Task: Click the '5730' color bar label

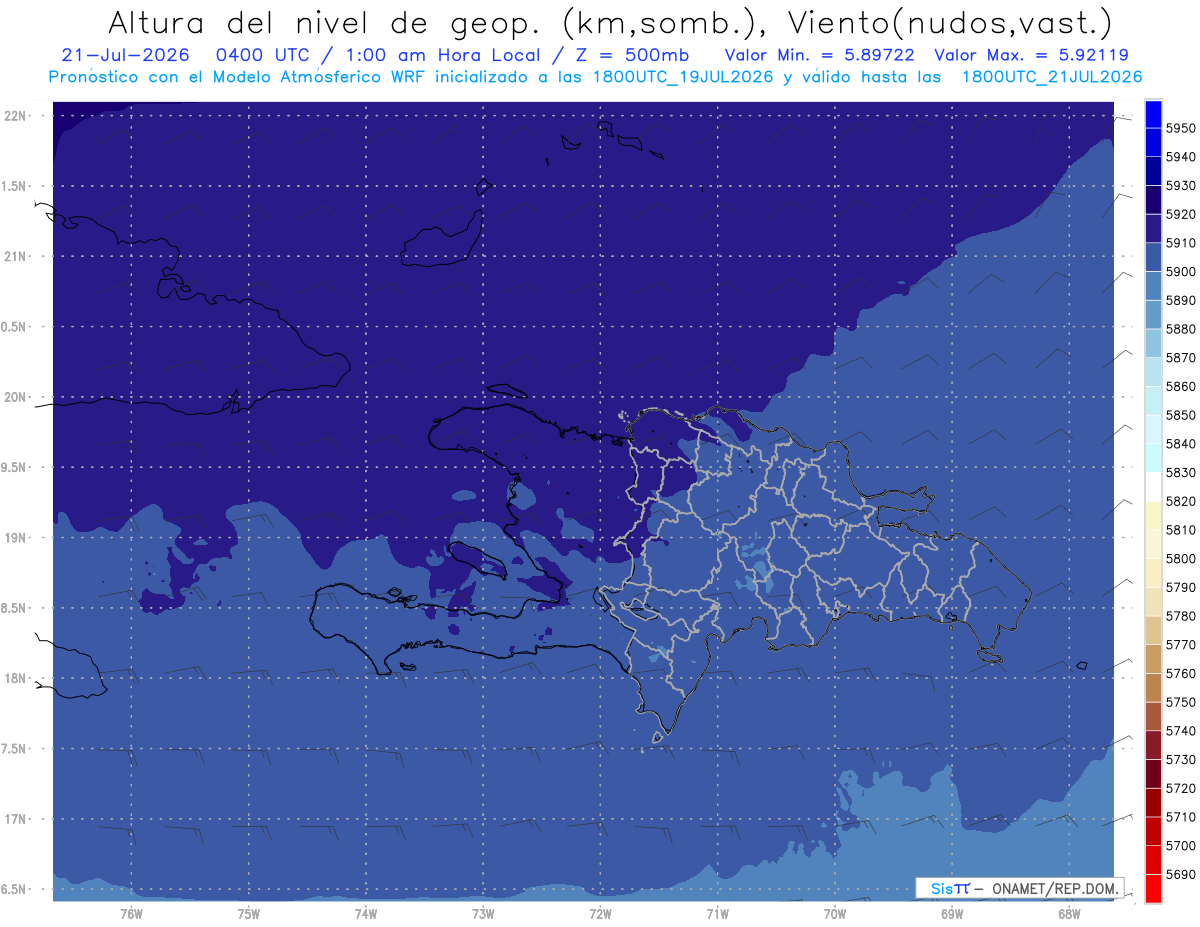Action: [x=1180, y=759]
